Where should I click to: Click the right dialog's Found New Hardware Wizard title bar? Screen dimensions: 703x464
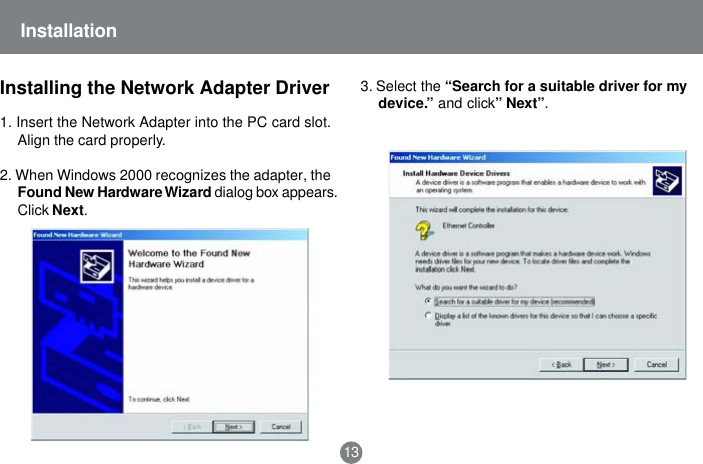click(x=537, y=157)
